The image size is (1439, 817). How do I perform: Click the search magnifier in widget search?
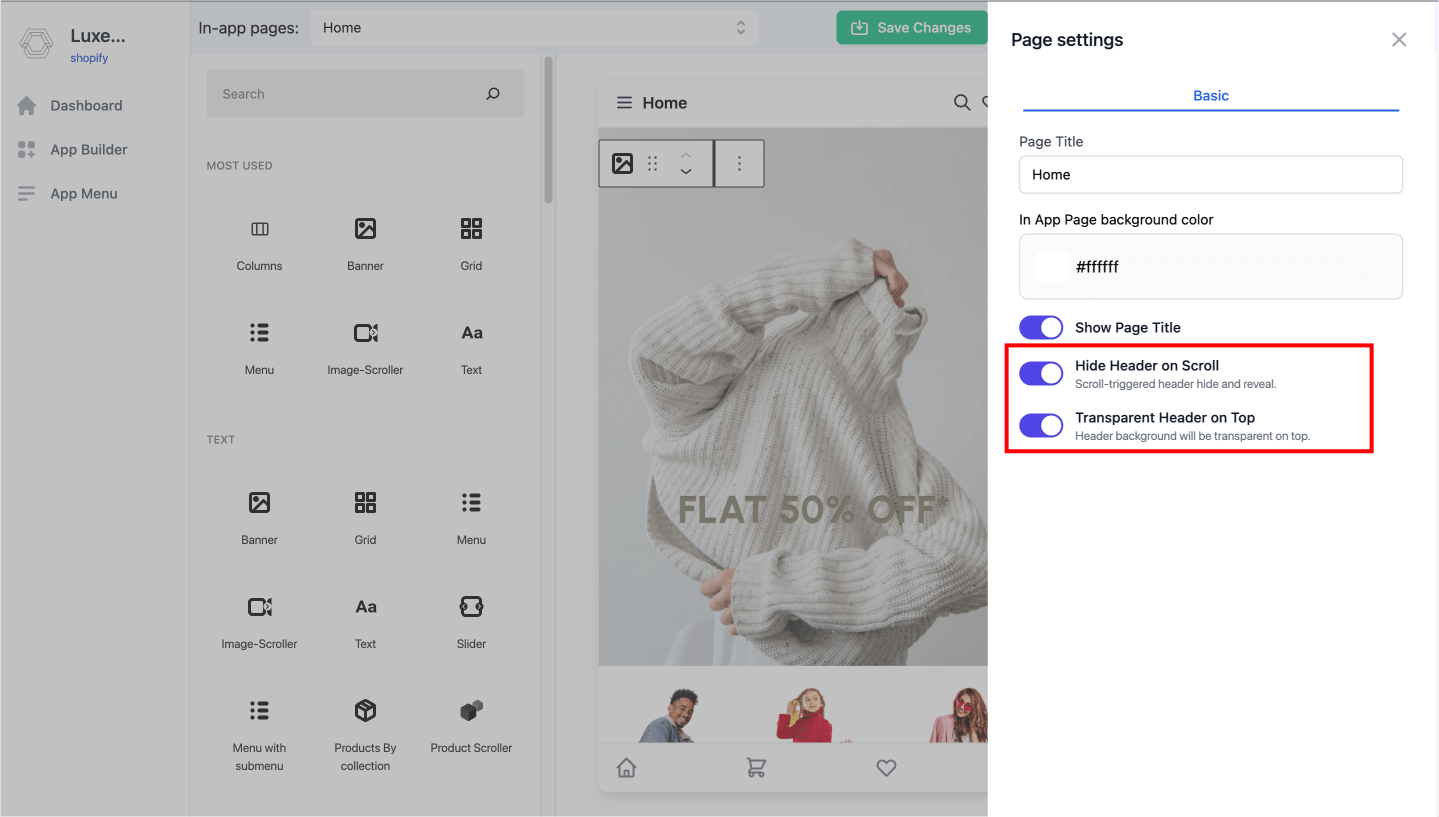pos(492,94)
